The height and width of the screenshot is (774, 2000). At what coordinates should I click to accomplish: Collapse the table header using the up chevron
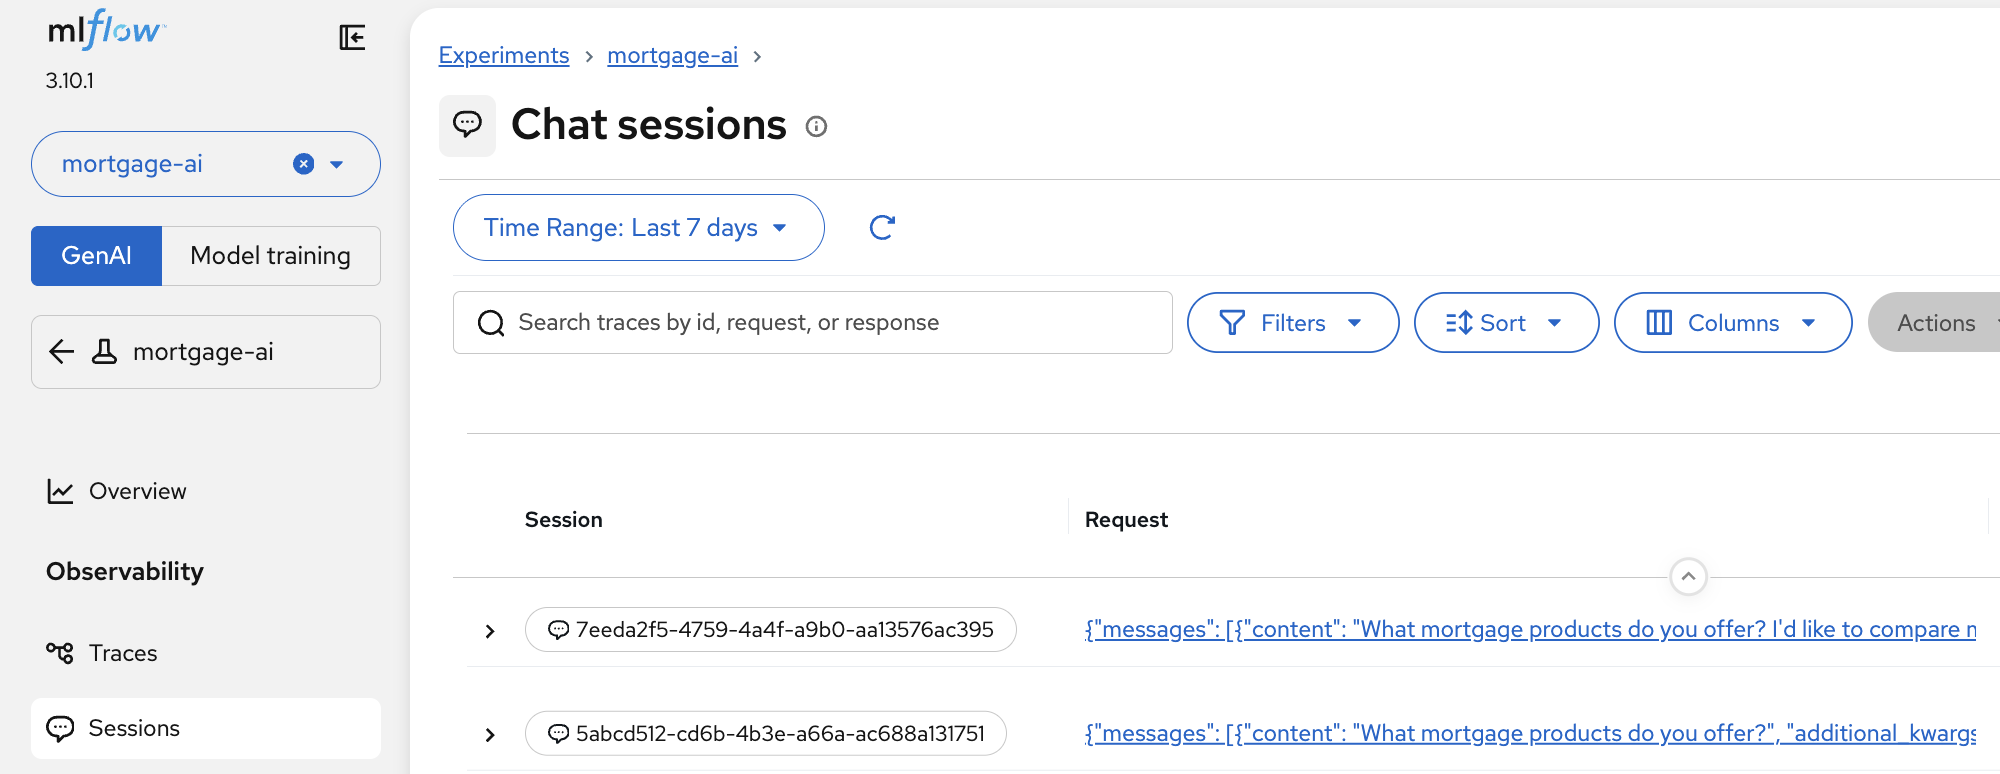pos(1688,576)
